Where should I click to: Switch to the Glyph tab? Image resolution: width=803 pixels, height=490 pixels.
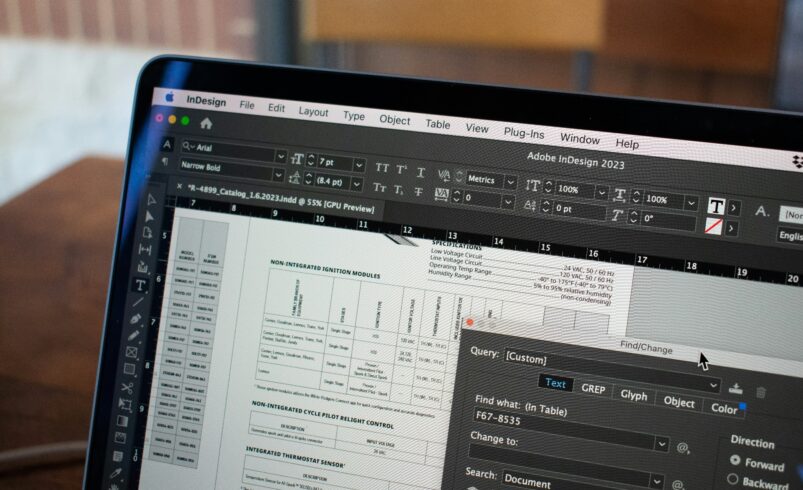(x=633, y=395)
